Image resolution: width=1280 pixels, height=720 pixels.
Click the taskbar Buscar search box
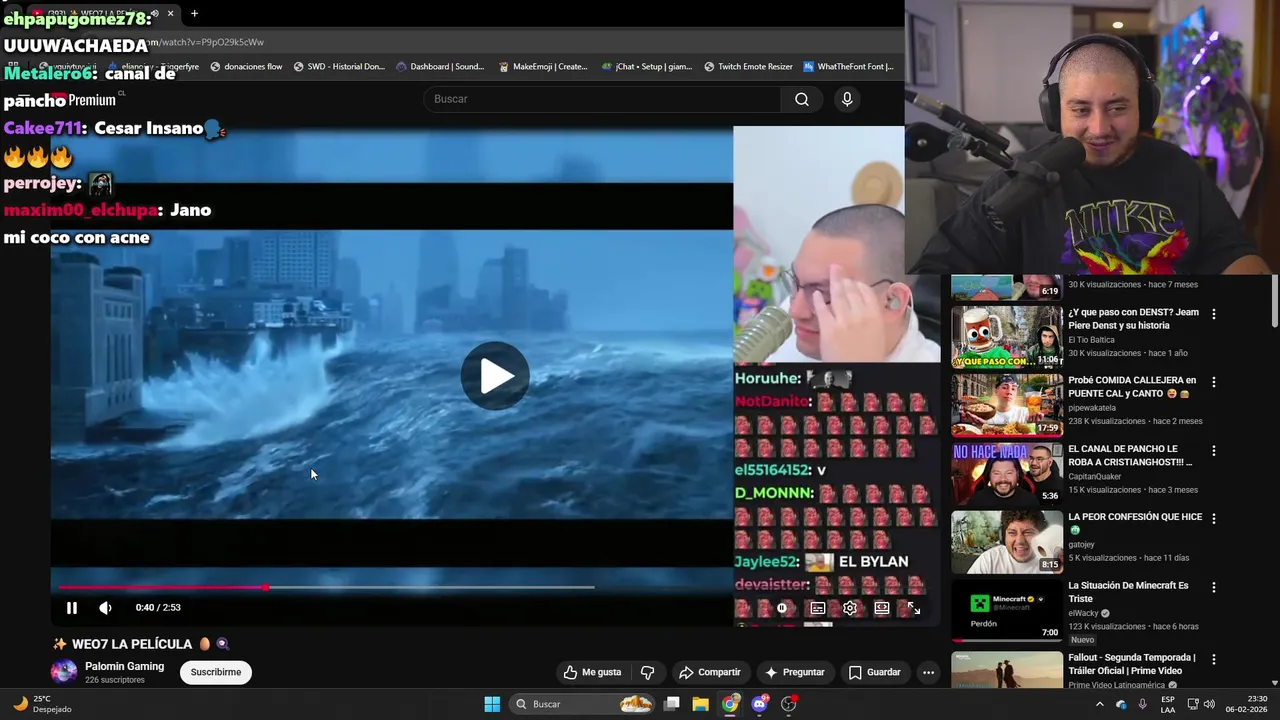(584, 704)
